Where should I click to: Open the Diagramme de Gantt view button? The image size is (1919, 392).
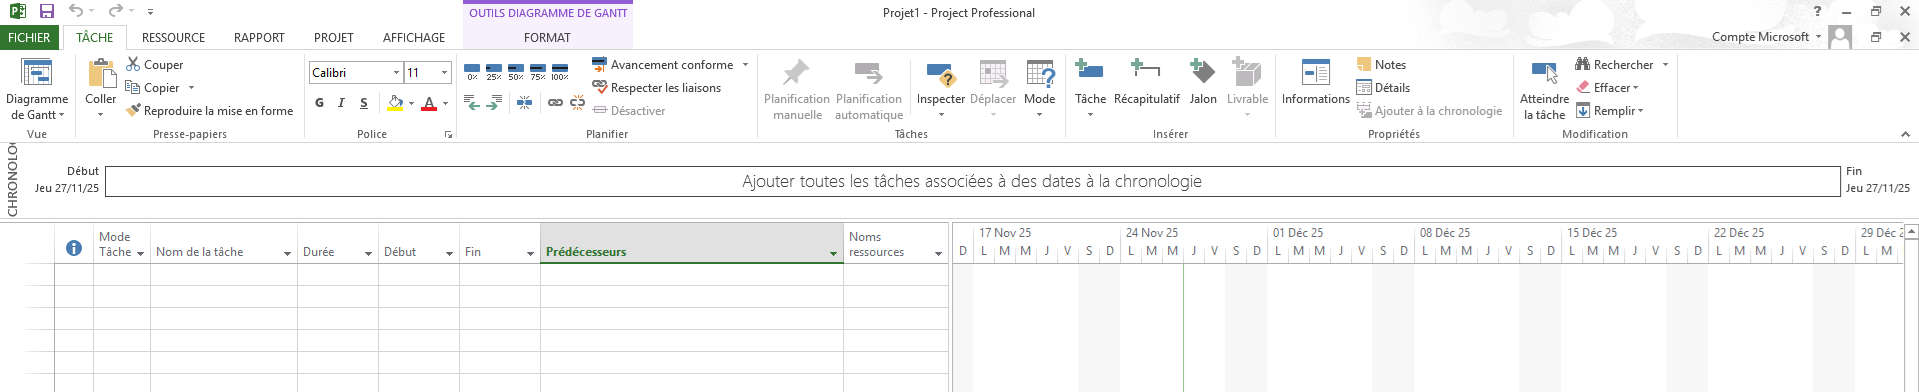37,89
